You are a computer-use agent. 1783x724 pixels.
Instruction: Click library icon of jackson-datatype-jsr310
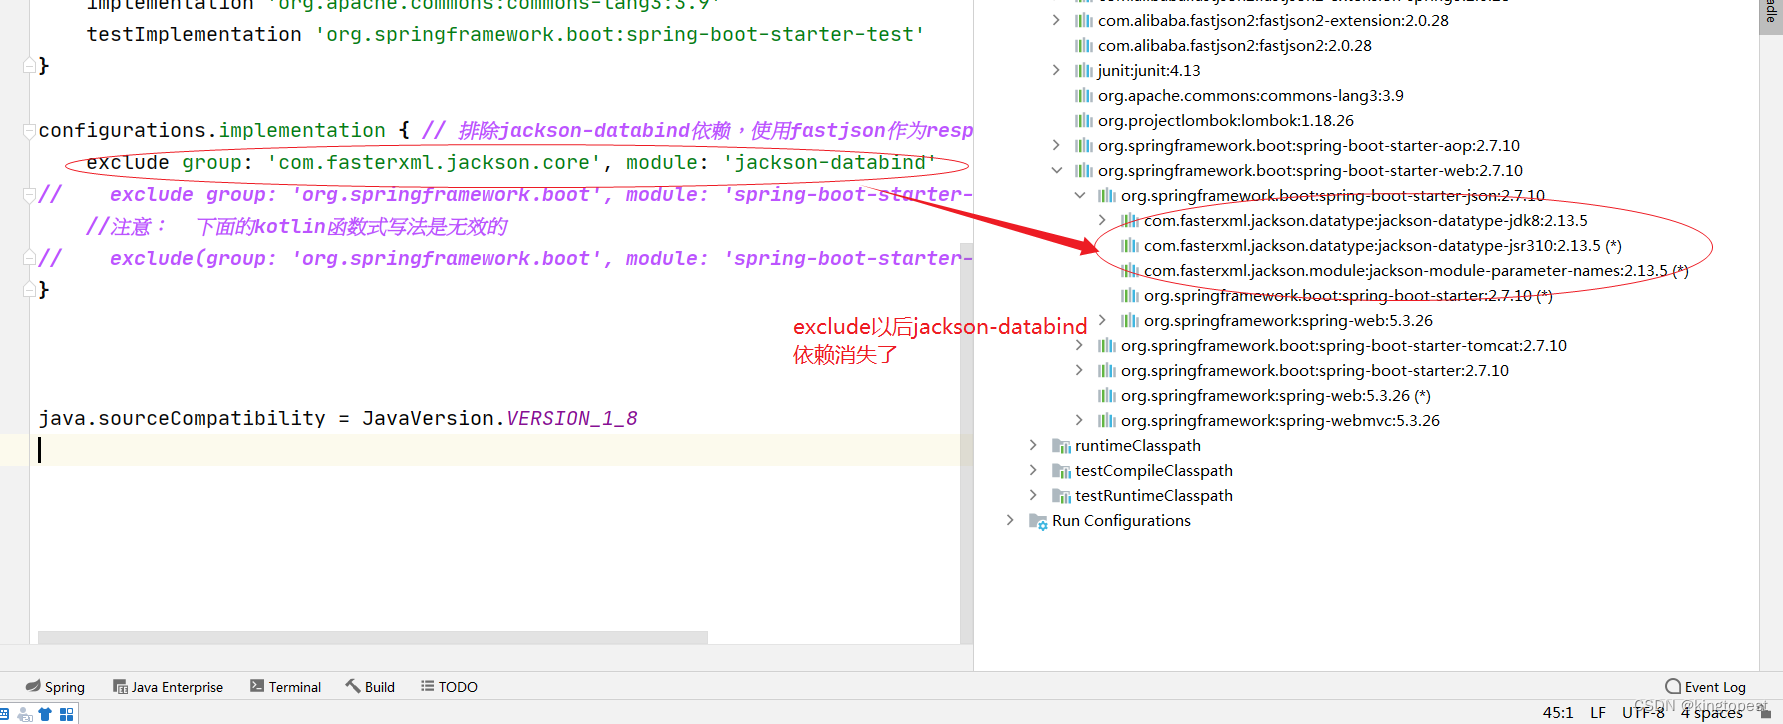(x=1130, y=245)
